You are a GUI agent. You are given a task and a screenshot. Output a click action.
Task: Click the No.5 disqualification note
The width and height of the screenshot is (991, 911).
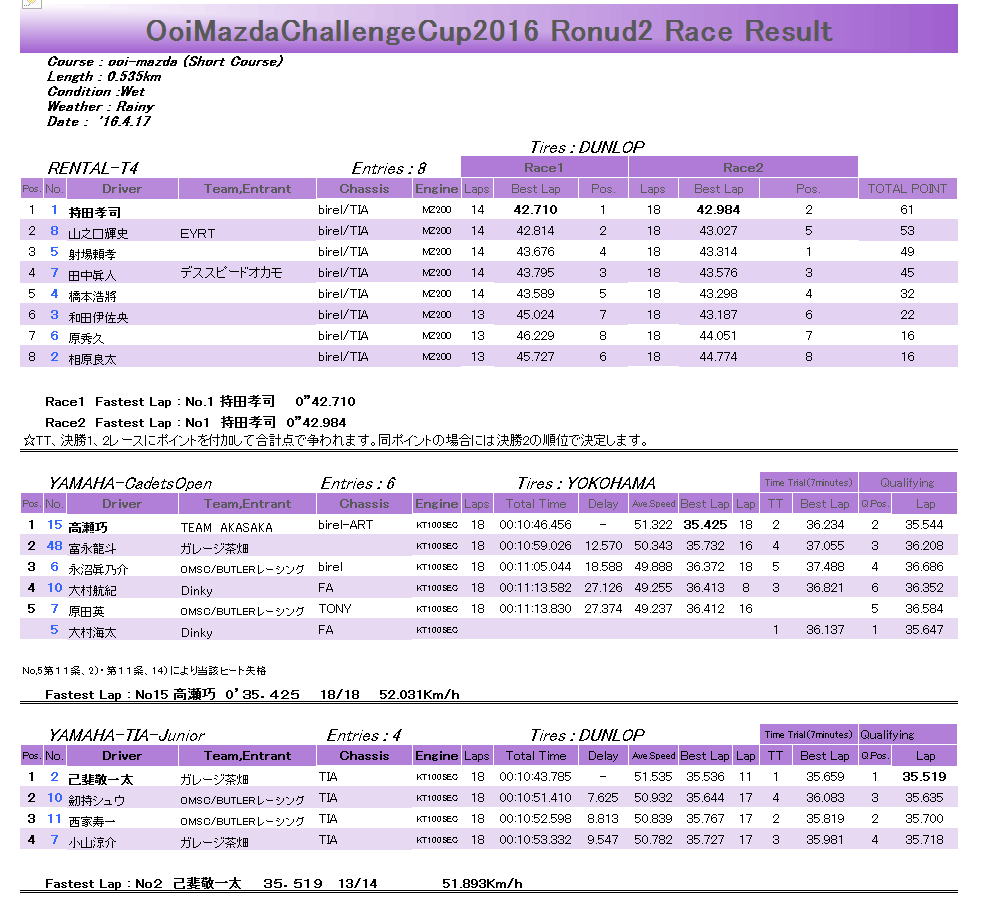point(144,670)
